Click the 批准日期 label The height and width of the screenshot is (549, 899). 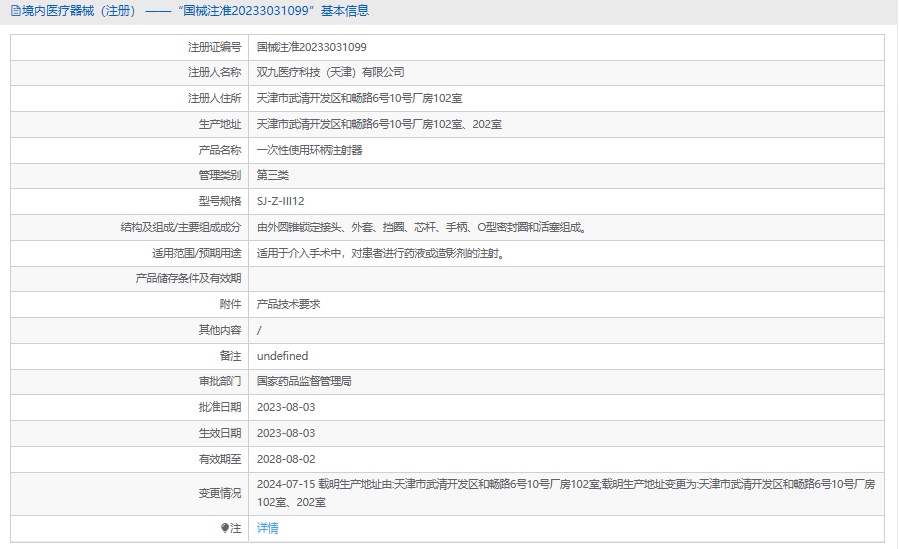(x=220, y=407)
